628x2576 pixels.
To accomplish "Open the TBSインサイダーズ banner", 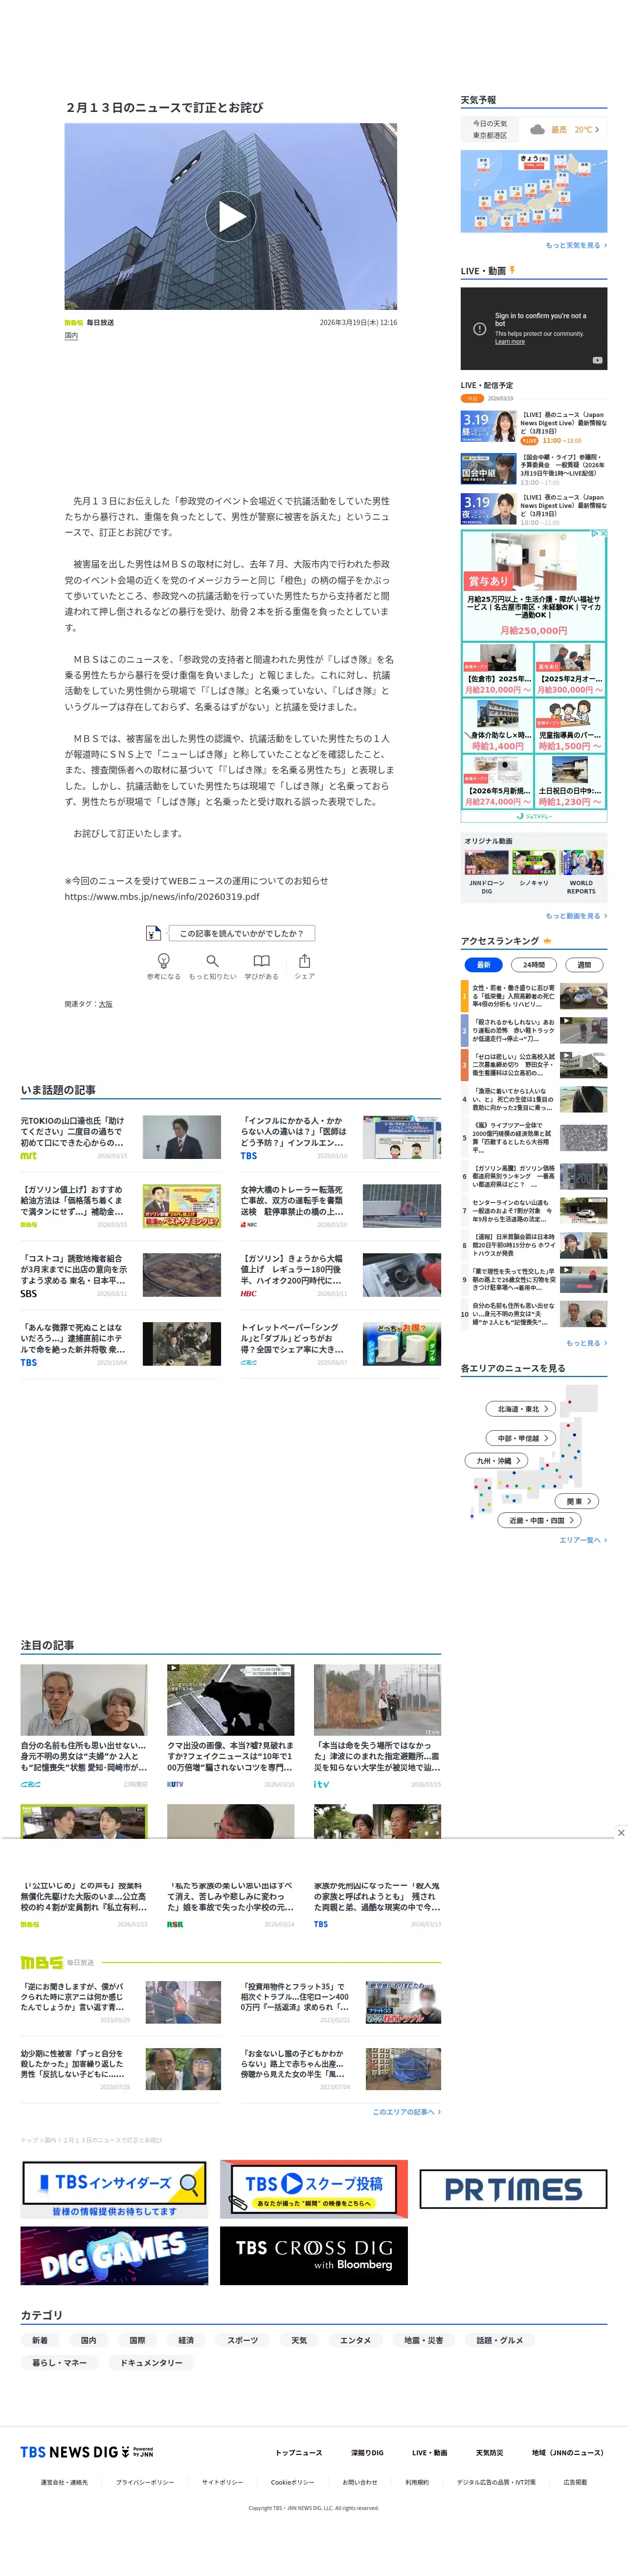I will click(114, 2189).
